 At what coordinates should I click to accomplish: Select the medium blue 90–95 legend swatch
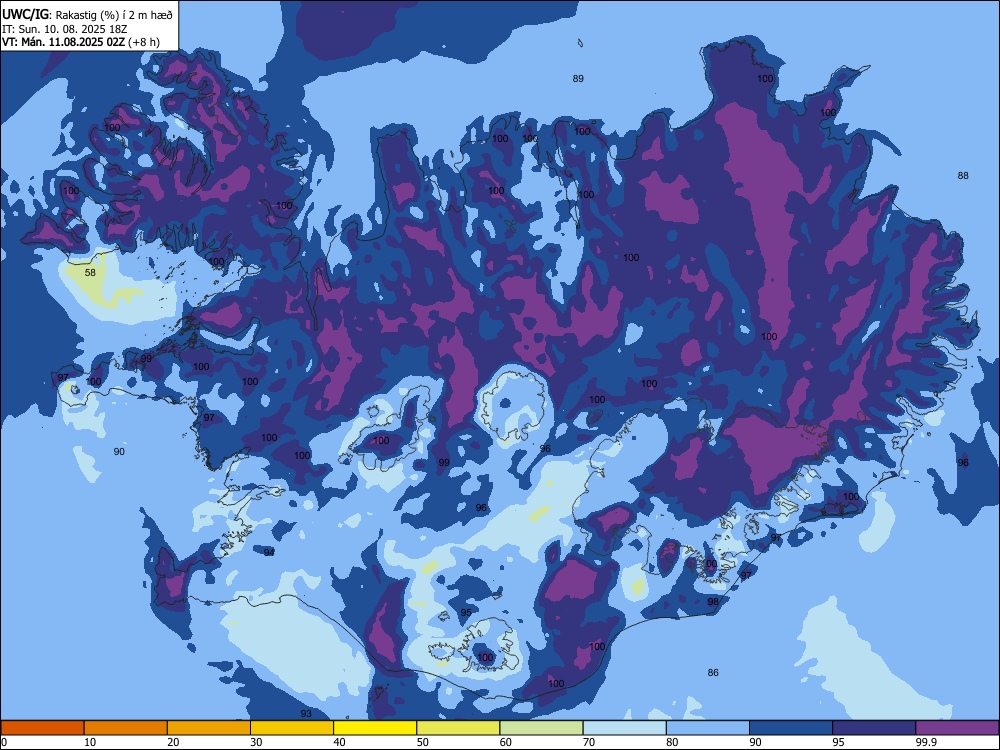(x=791, y=728)
